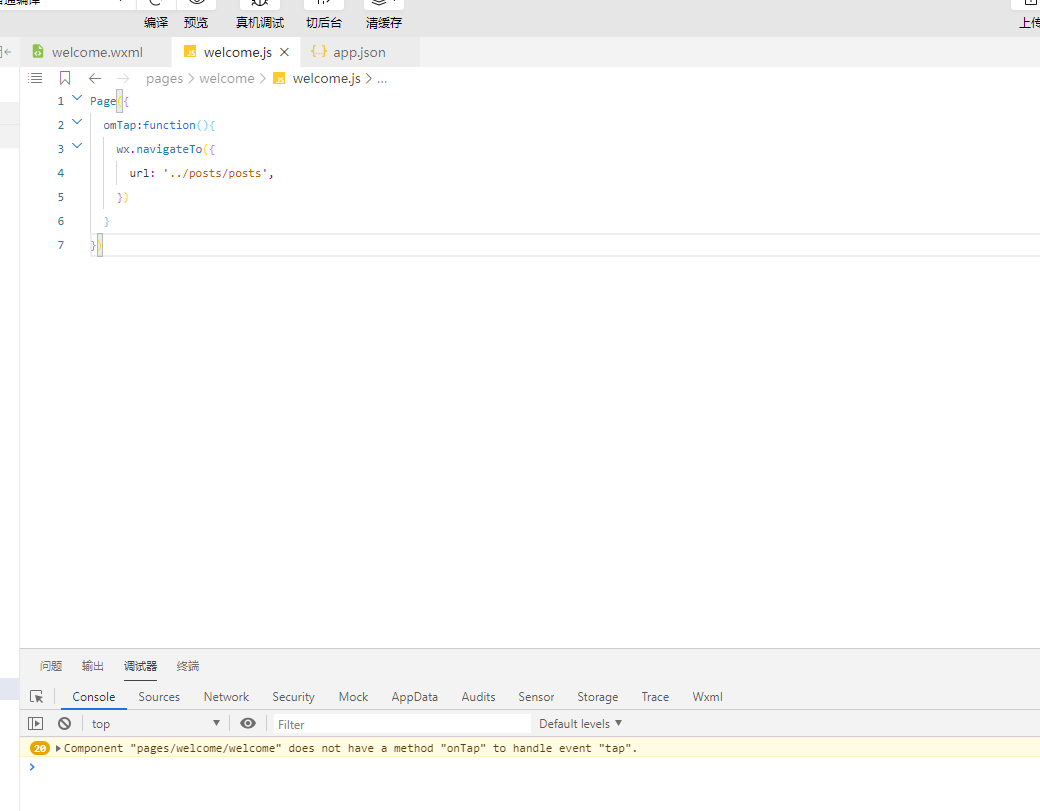This screenshot has height=811, width=1040.
Task: Close the welcome.js tab
Action: [x=285, y=52]
